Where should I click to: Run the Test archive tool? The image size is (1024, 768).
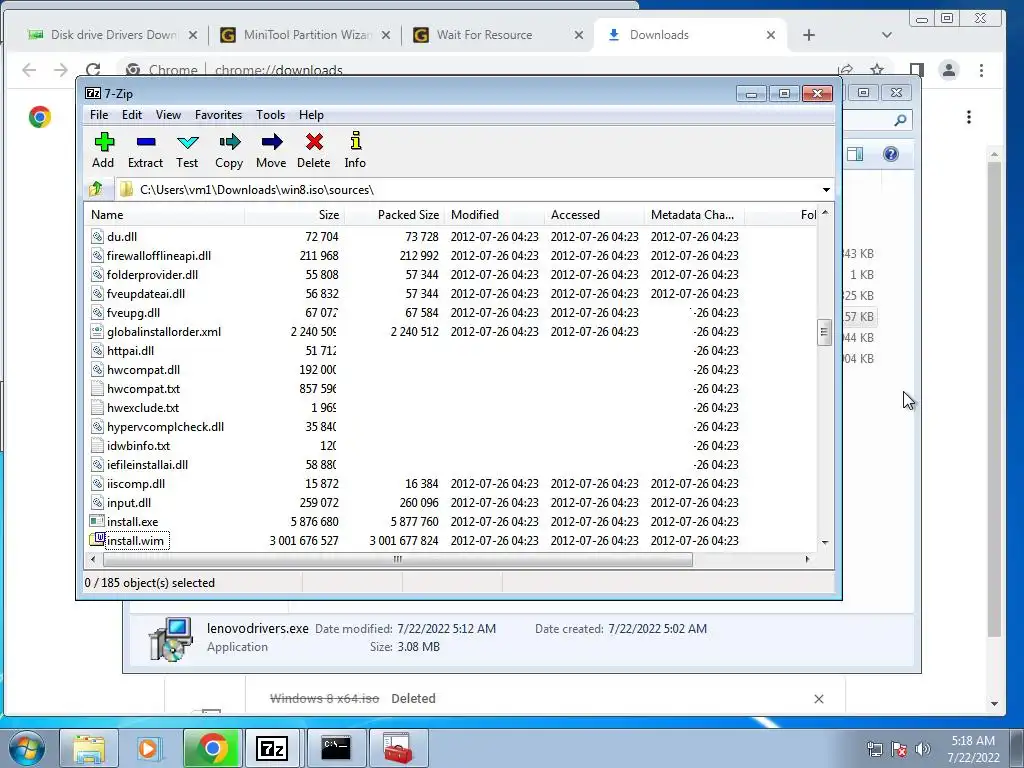187,150
